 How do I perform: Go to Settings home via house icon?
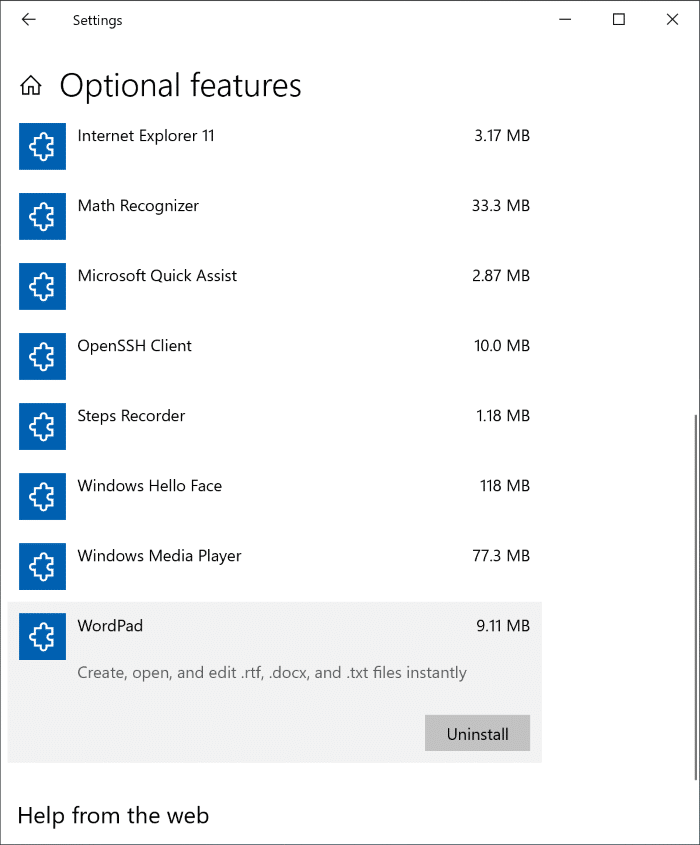tap(31, 85)
